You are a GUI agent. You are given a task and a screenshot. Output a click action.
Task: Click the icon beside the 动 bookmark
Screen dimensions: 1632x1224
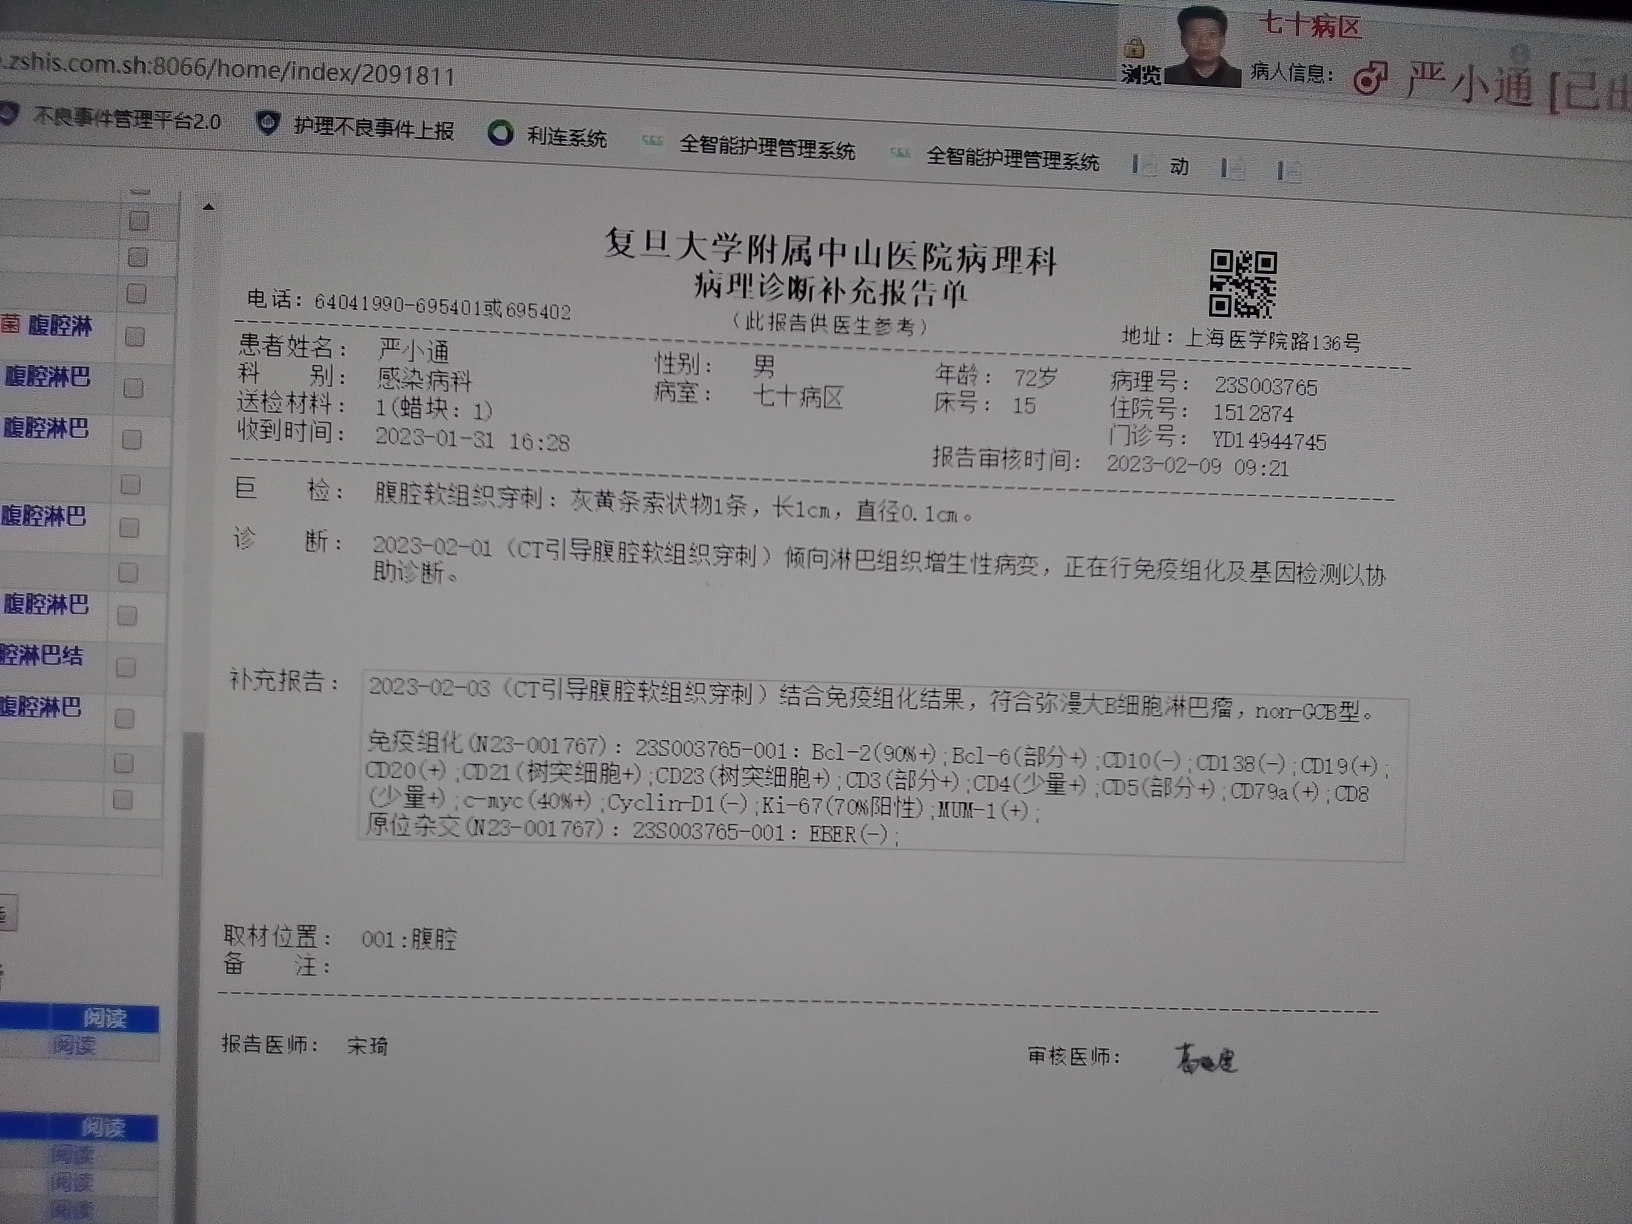coord(1144,165)
